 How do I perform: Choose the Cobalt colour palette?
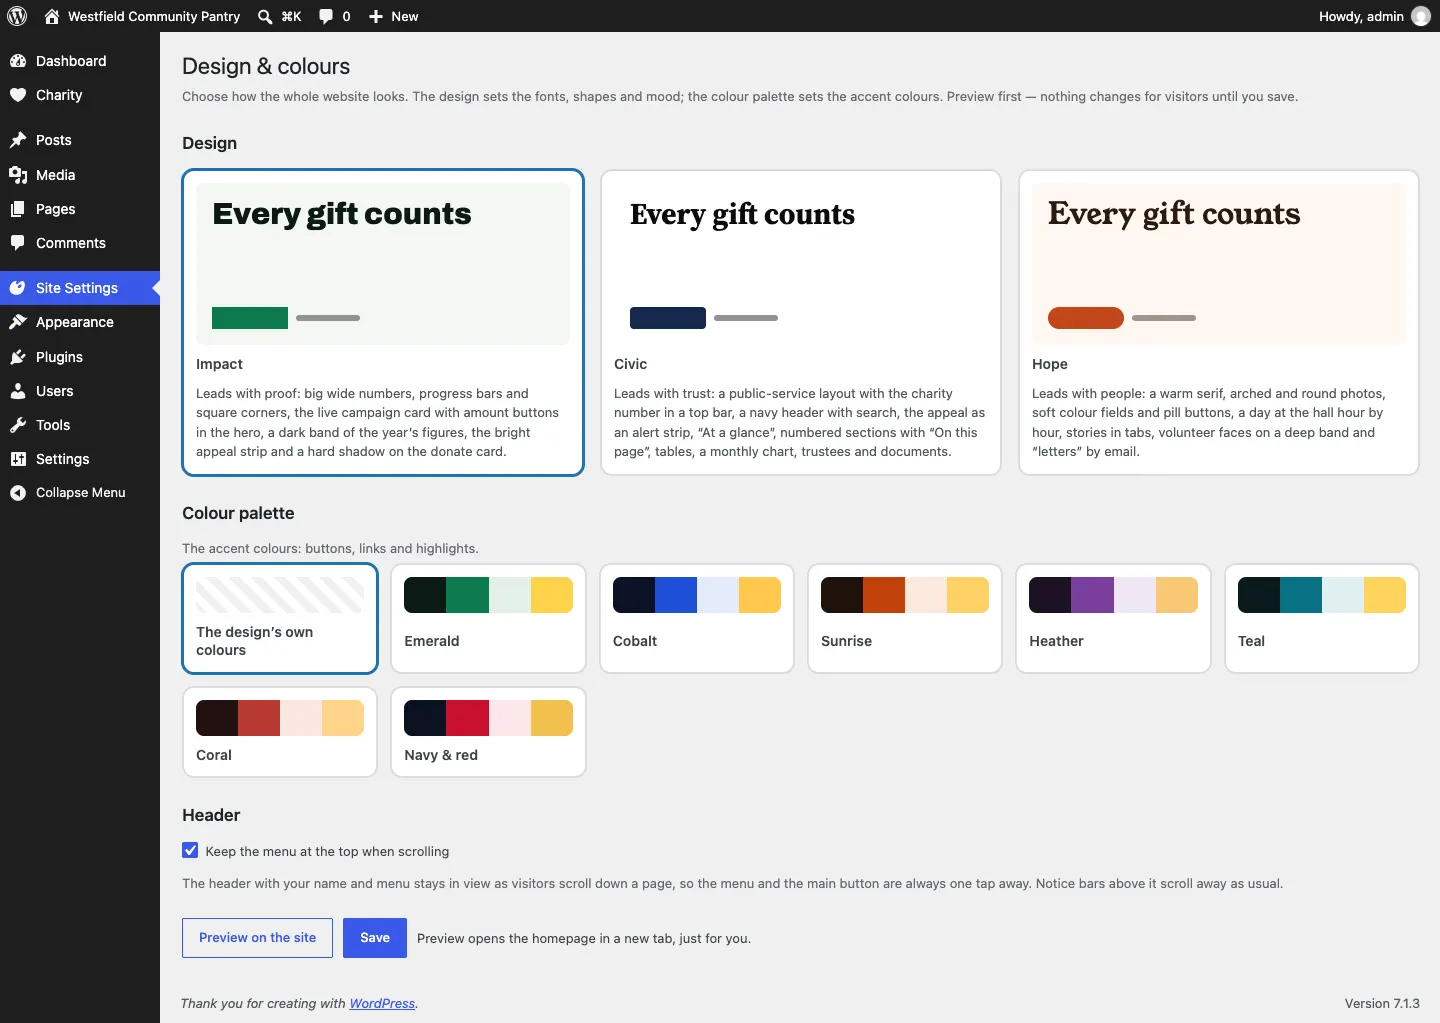pos(697,618)
